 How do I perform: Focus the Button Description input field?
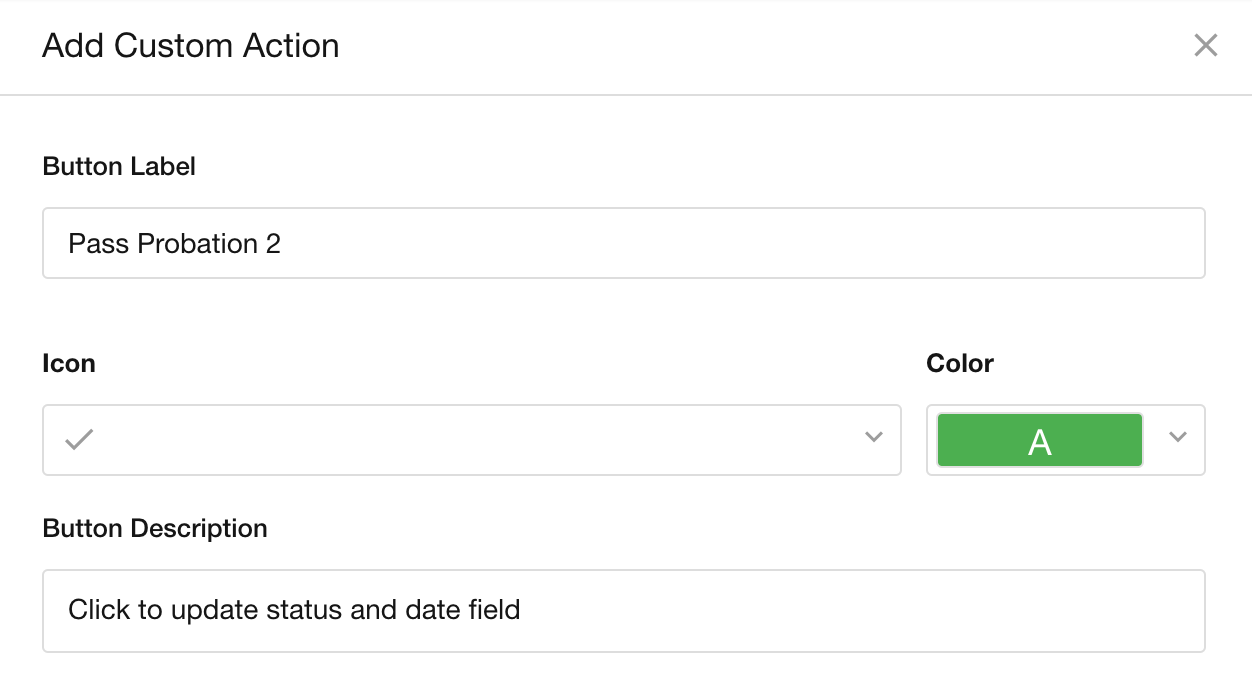click(623, 610)
